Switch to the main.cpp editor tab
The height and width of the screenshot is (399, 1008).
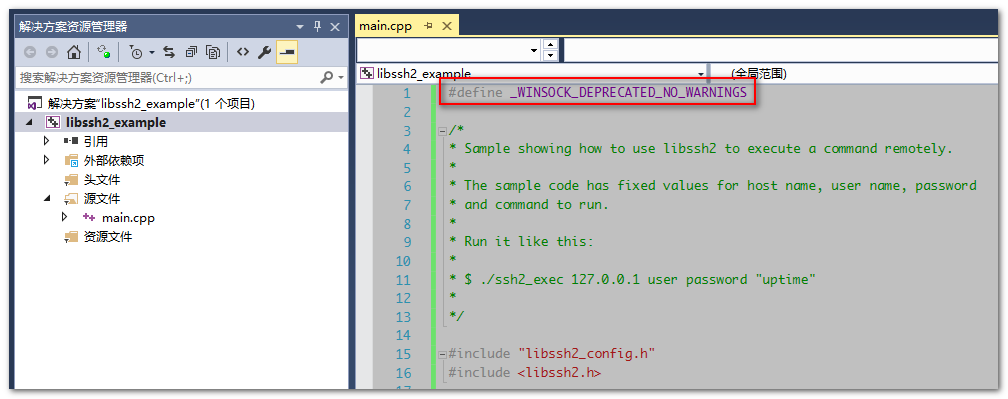coord(385,26)
